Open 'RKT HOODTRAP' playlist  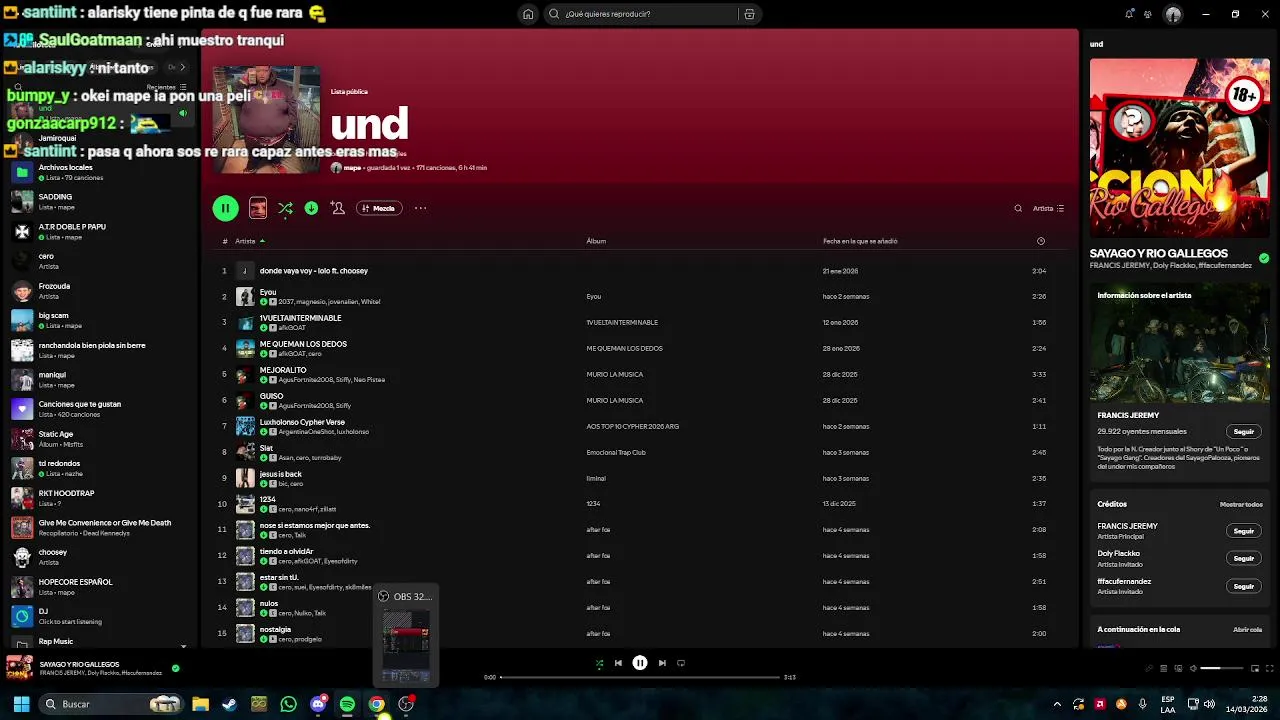point(100,497)
